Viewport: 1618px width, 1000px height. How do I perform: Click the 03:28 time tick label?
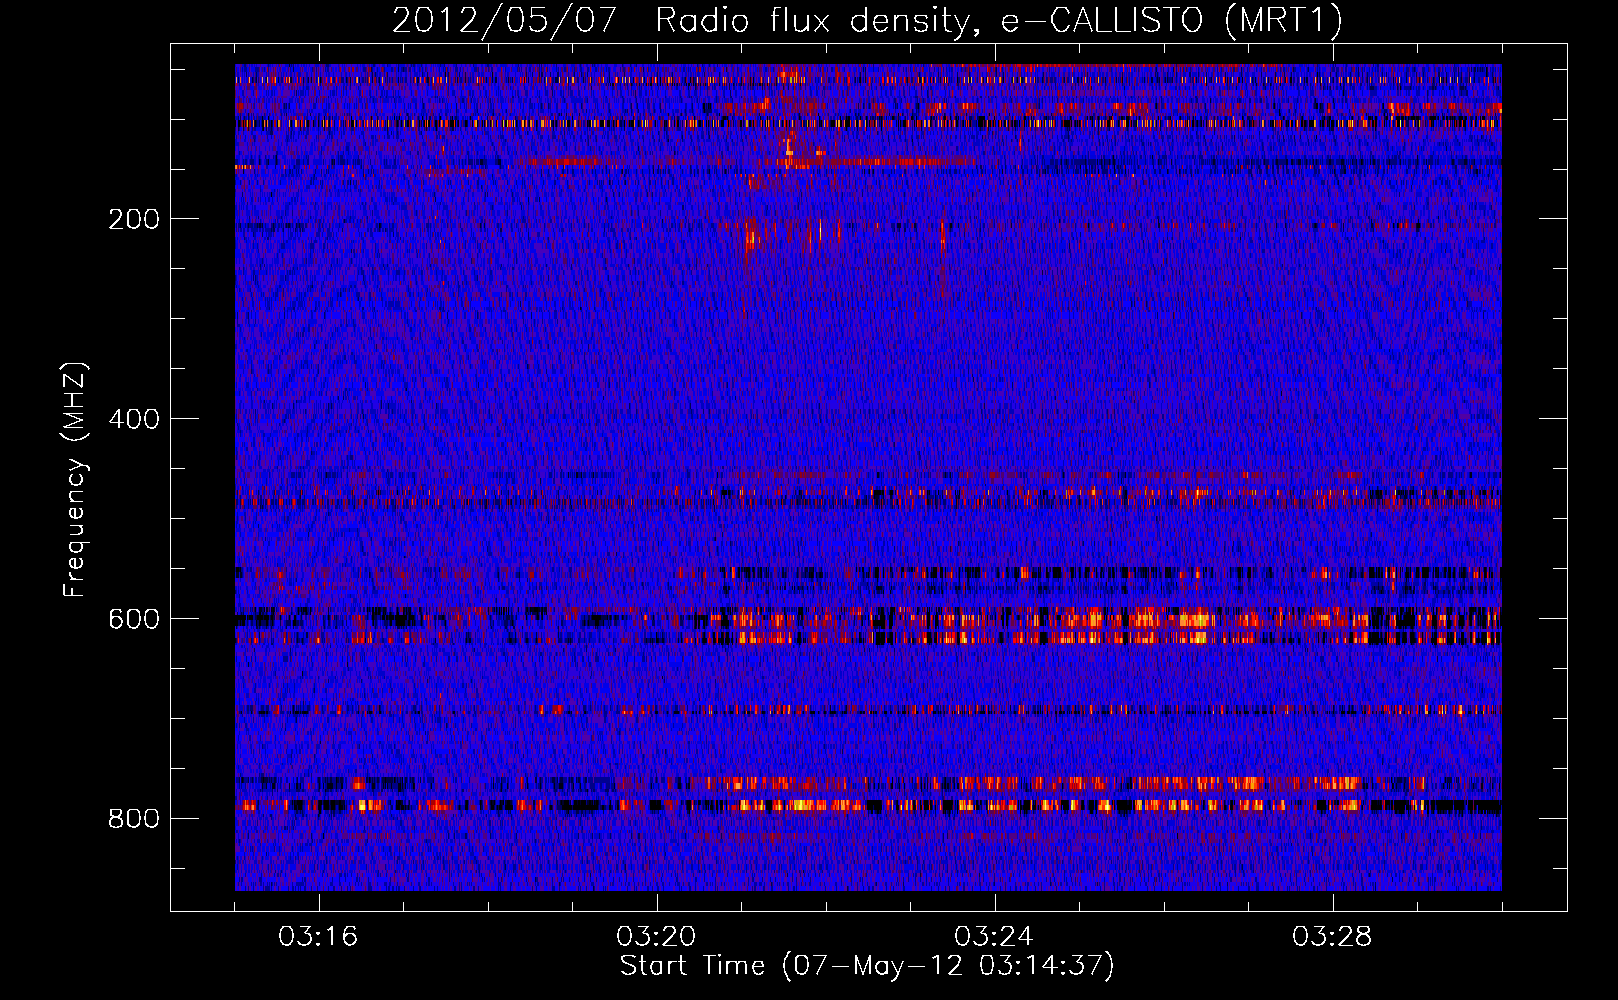[1332, 937]
